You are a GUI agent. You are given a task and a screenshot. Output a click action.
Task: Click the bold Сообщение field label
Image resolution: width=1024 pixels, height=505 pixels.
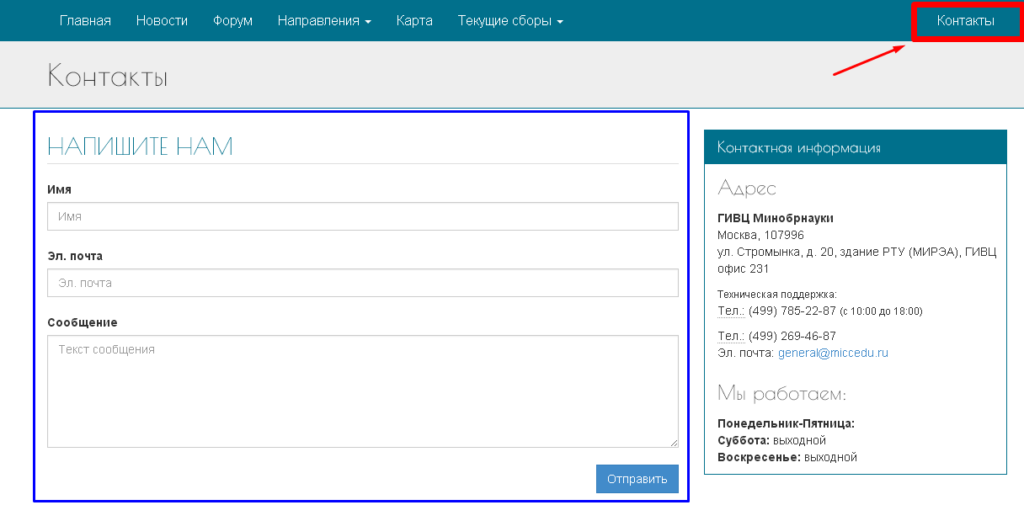pyautogui.click(x=82, y=322)
